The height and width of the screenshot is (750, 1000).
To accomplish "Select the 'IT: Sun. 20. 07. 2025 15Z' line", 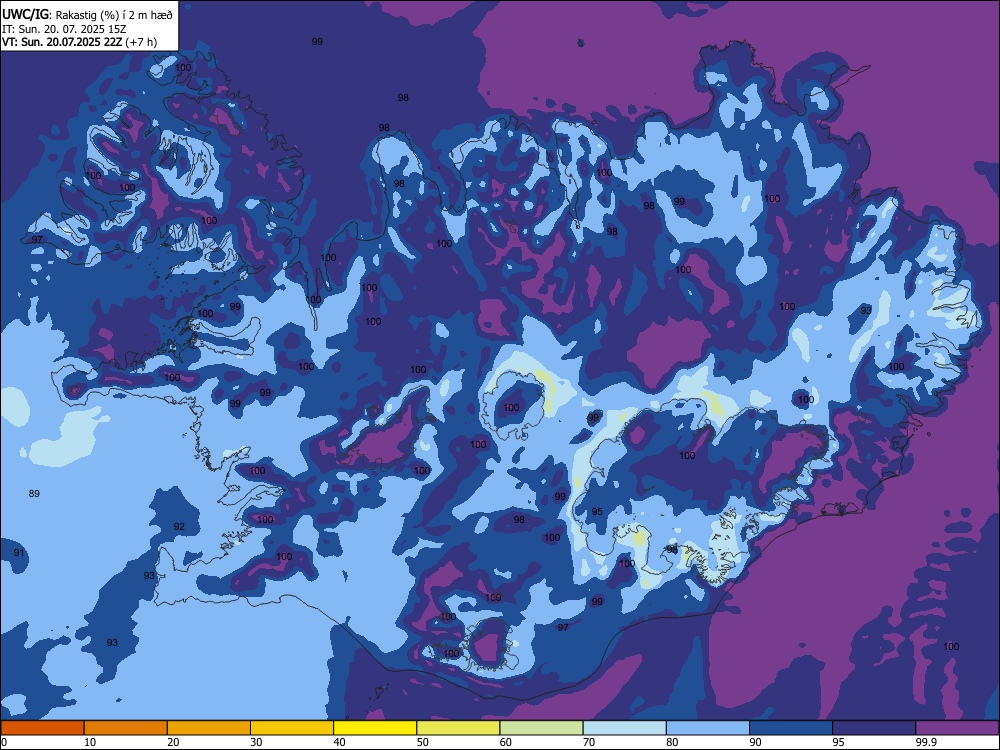I will (64, 29).
